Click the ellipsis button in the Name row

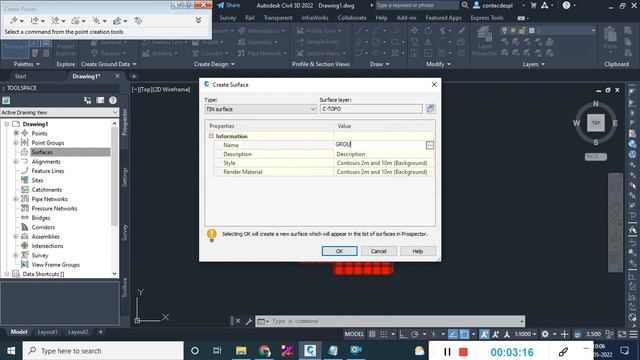click(429, 145)
